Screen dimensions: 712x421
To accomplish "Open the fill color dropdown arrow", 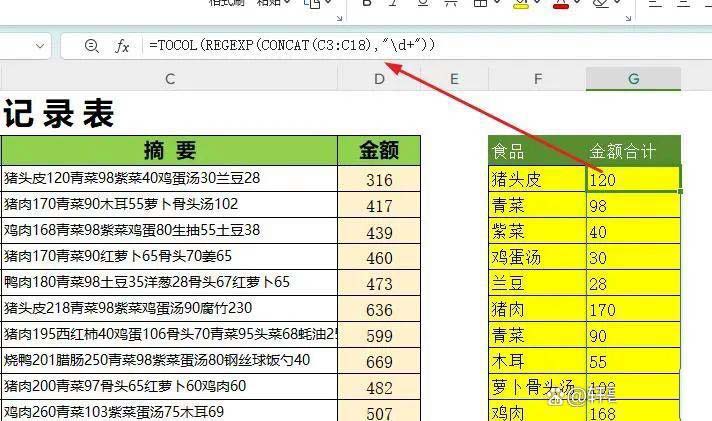I will (538, 4).
